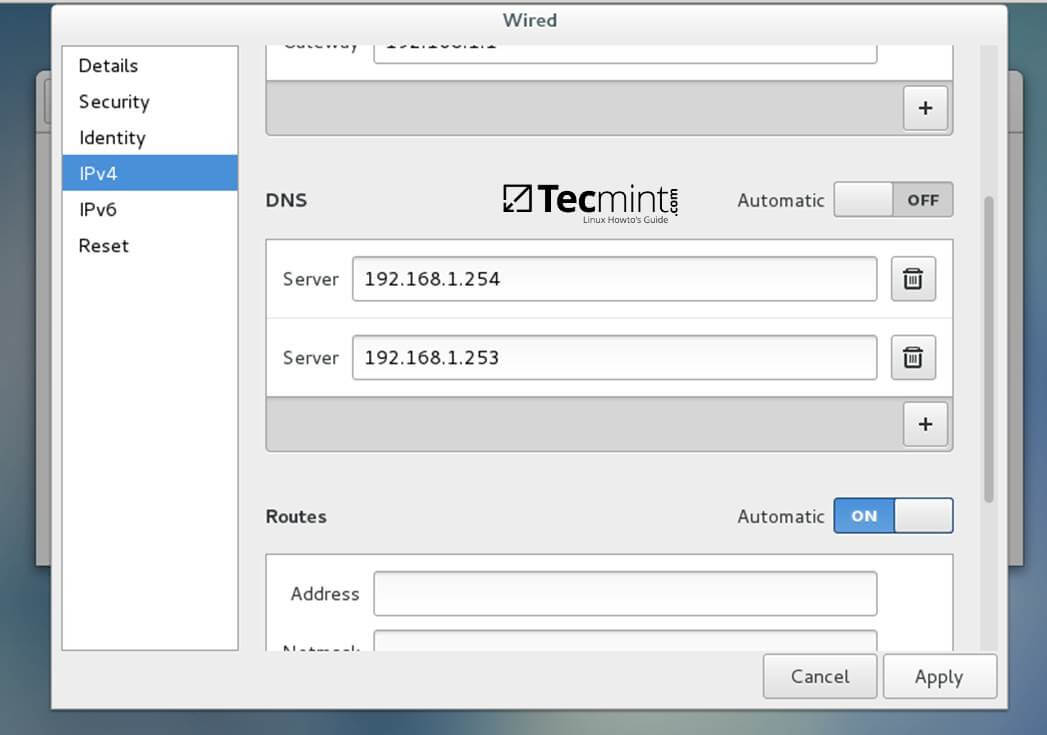Toggle the DNS Automatic switch

(892, 200)
